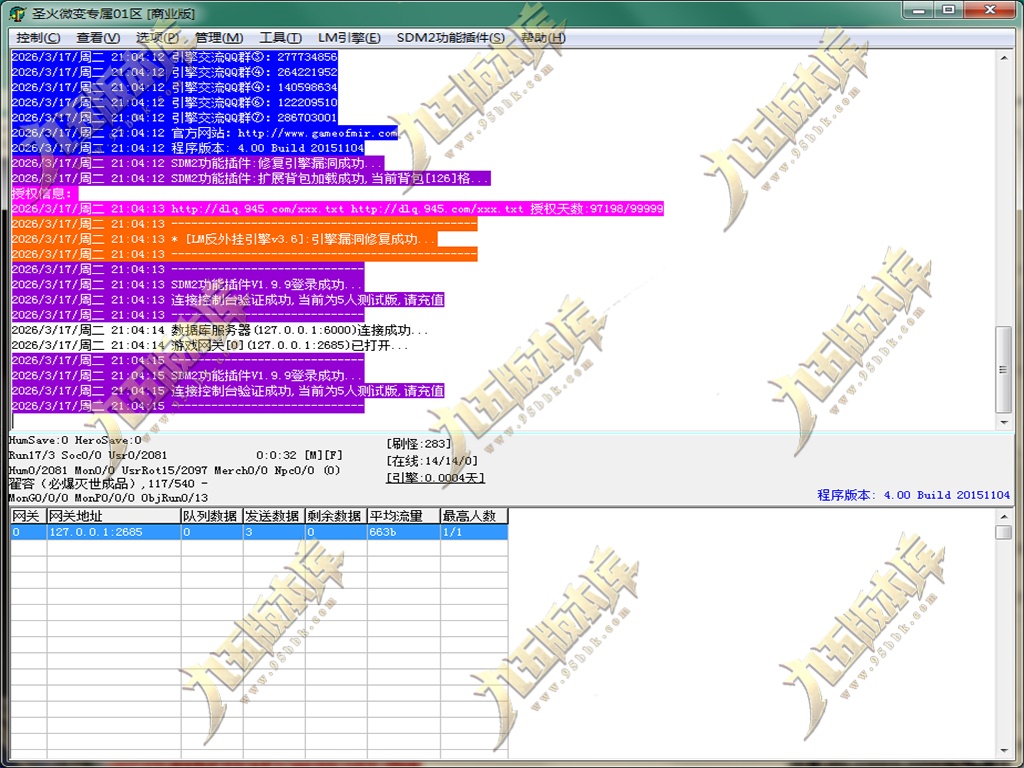The width and height of the screenshot is (1024, 768).
Task: Open the 选项(P) menu
Action: coord(157,38)
